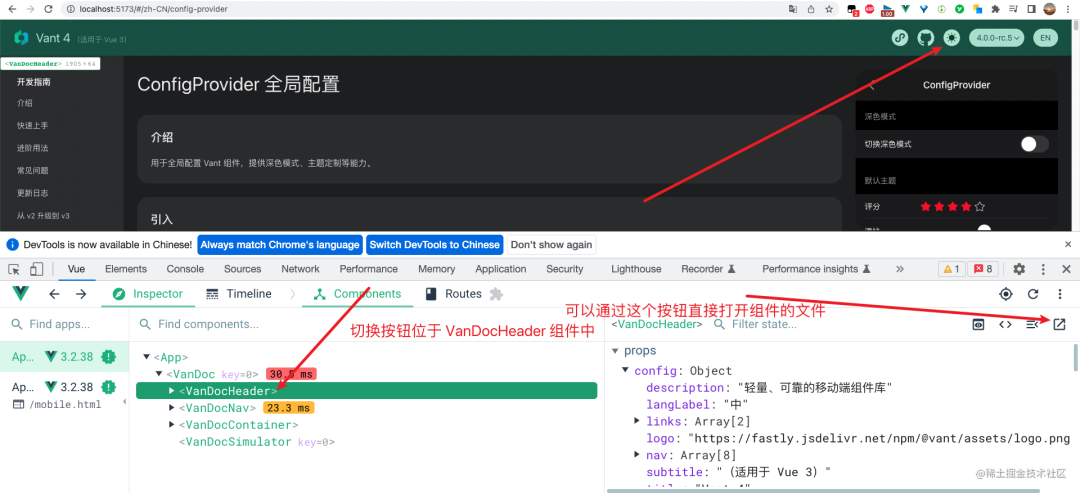Image resolution: width=1080 pixels, height=493 pixels.
Task: Expand the VanDocNav tree node
Action: pos(172,408)
